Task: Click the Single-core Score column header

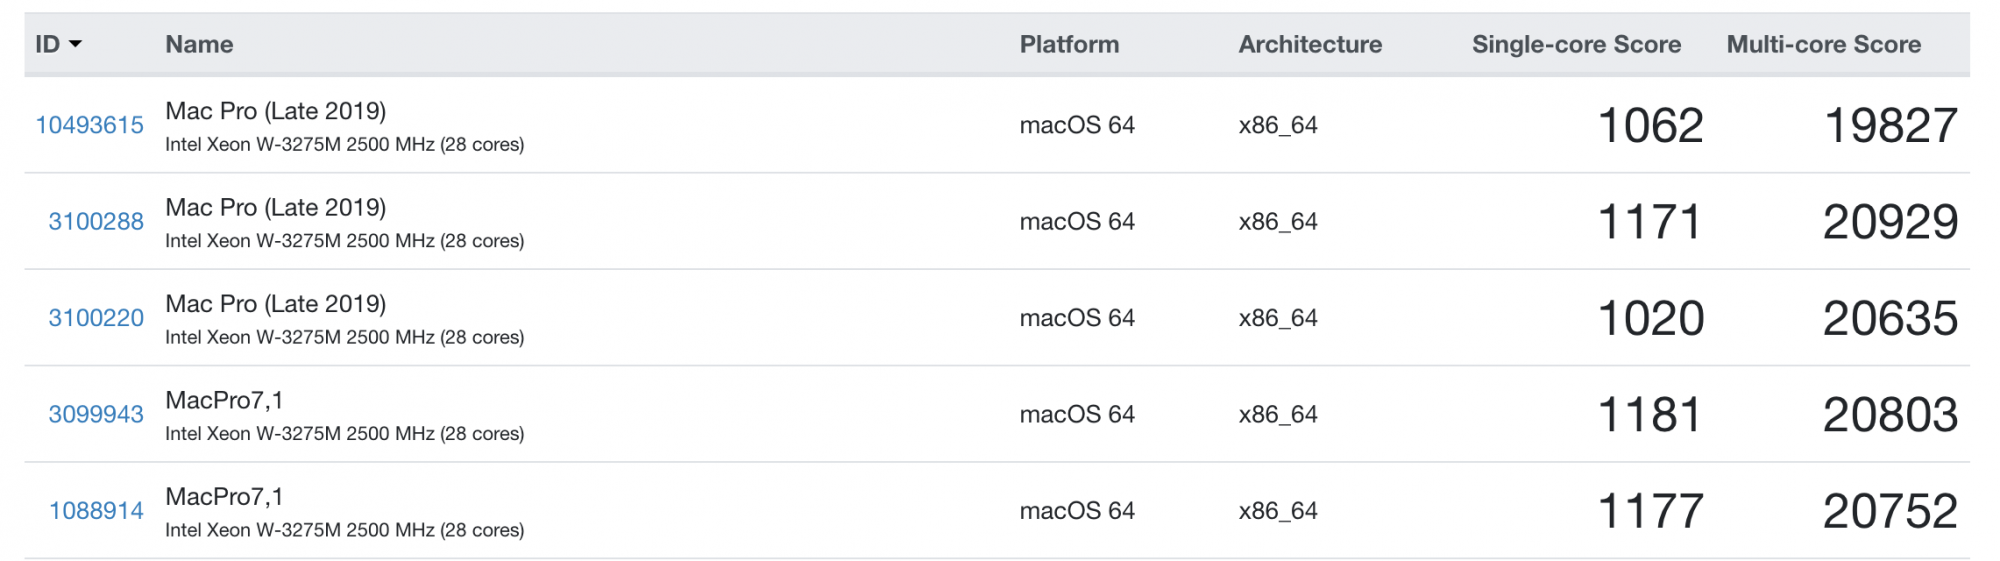Action: tap(1576, 44)
